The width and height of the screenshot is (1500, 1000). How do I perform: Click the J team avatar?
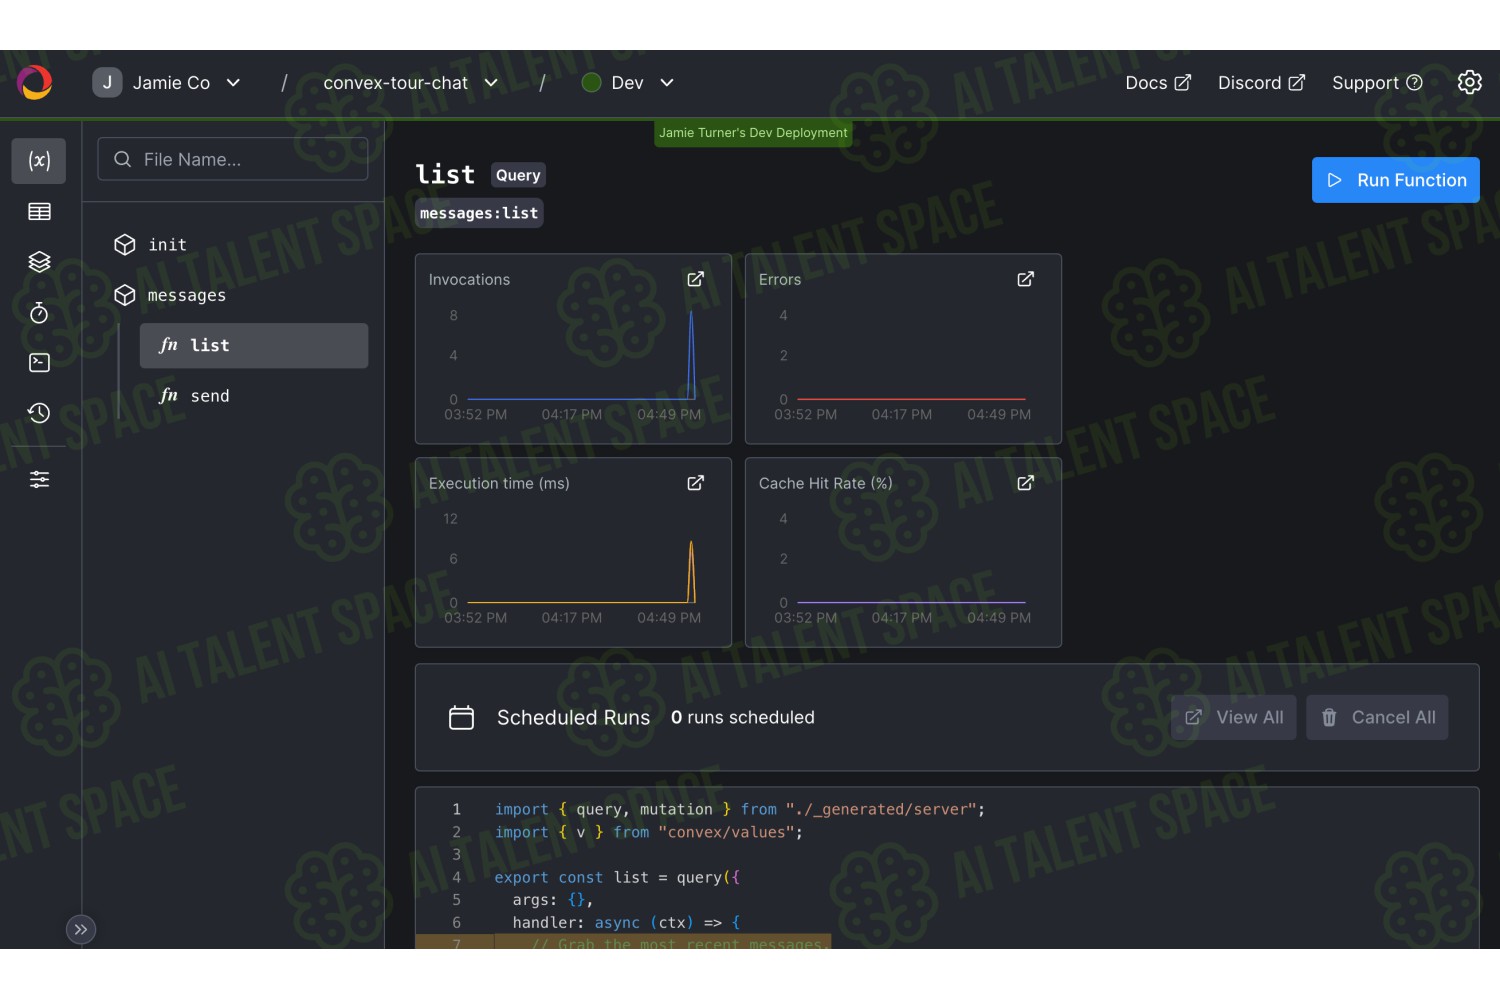click(107, 82)
